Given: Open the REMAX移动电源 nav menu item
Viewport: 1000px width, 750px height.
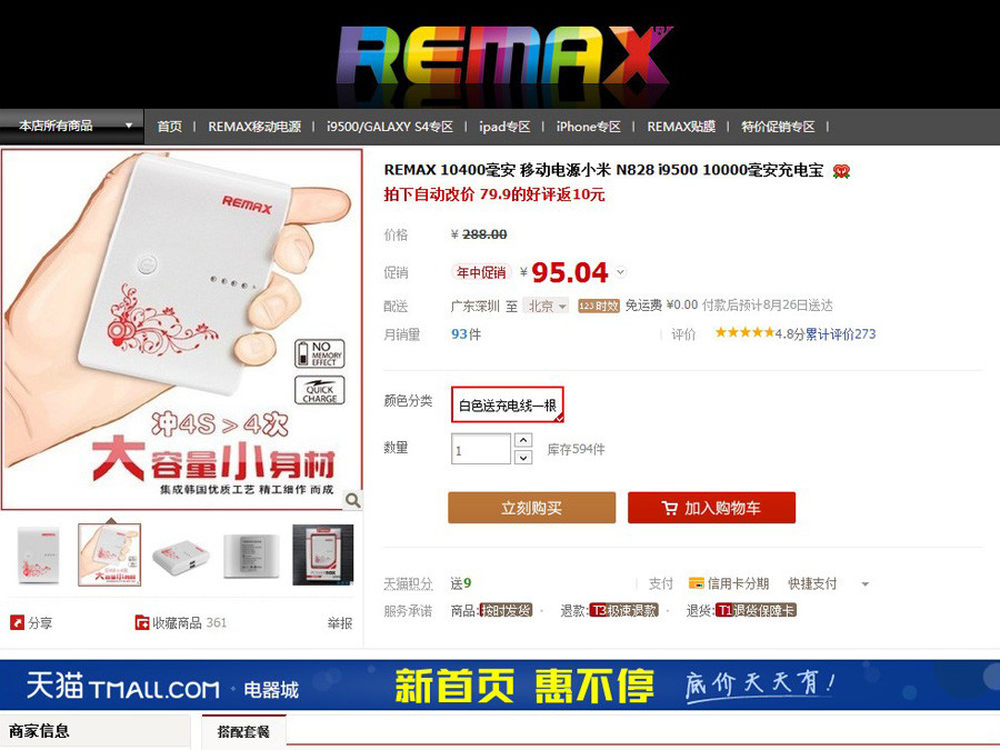Looking at the screenshot, I should [254, 126].
